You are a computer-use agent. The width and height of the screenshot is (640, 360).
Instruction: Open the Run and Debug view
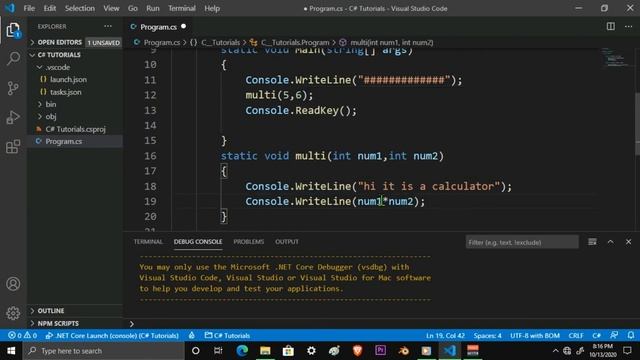13,118
